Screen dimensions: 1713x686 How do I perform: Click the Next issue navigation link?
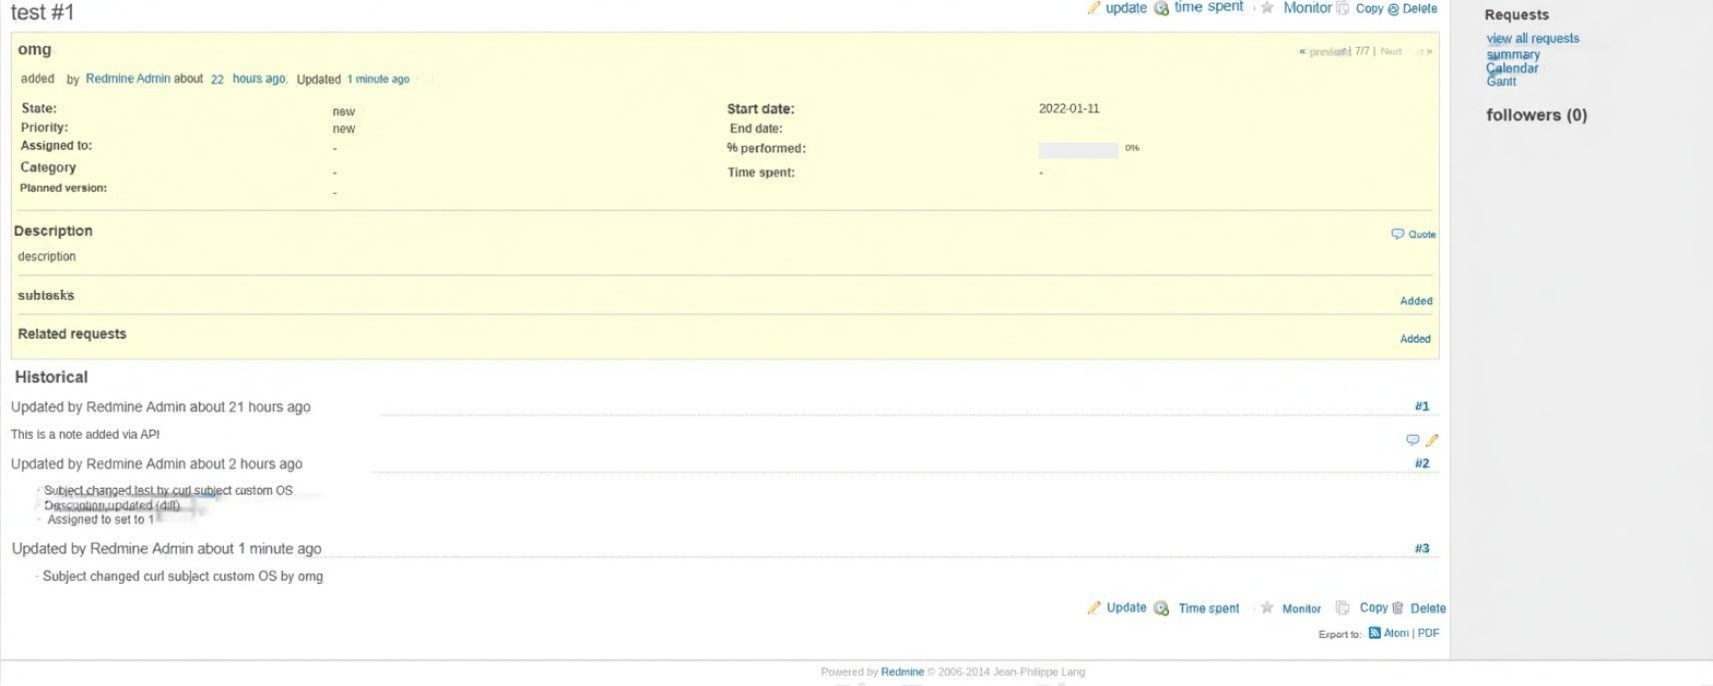pyautogui.click(x=1391, y=51)
